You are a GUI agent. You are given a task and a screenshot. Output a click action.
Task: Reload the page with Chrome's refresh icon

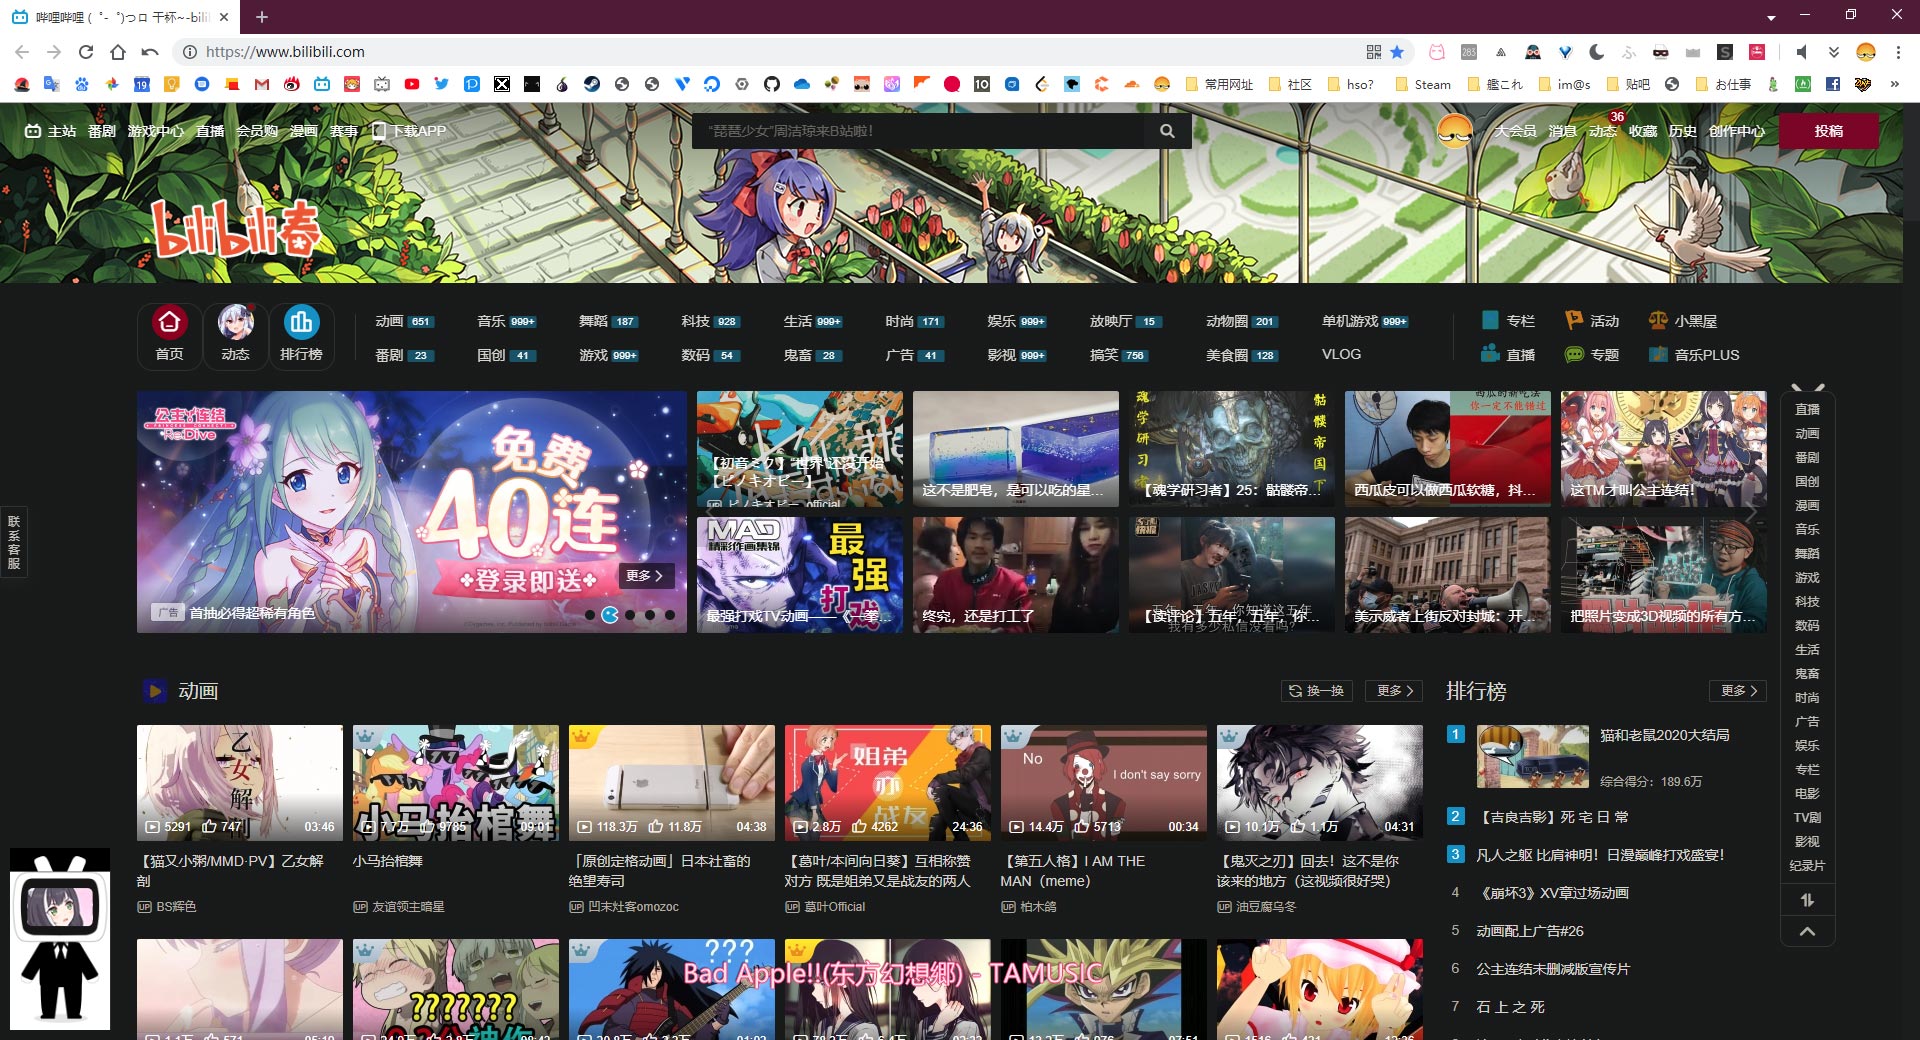(86, 52)
